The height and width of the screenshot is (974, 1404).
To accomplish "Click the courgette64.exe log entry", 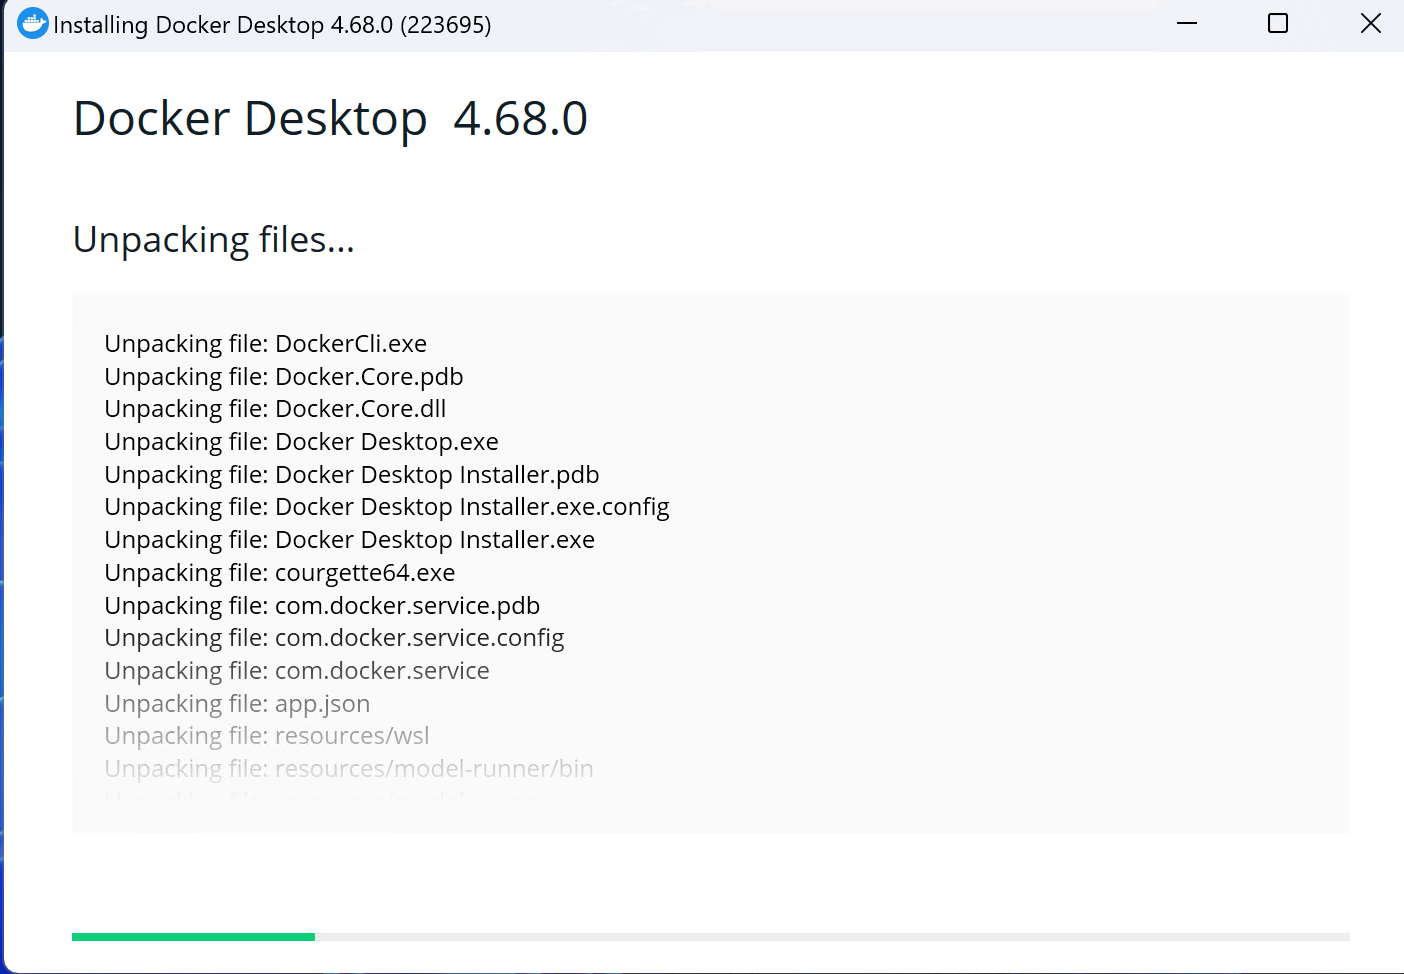I will [x=280, y=573].
